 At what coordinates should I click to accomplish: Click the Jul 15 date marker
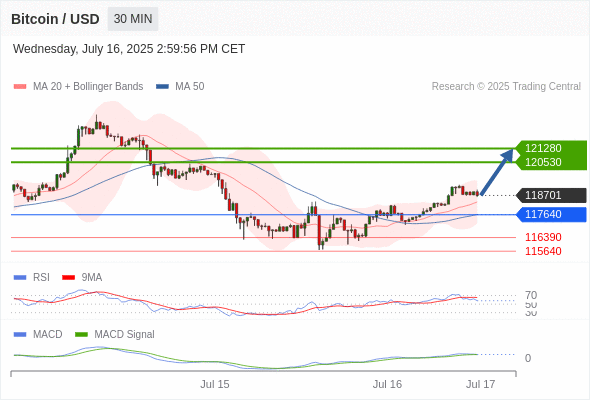[x=214, y=385]
